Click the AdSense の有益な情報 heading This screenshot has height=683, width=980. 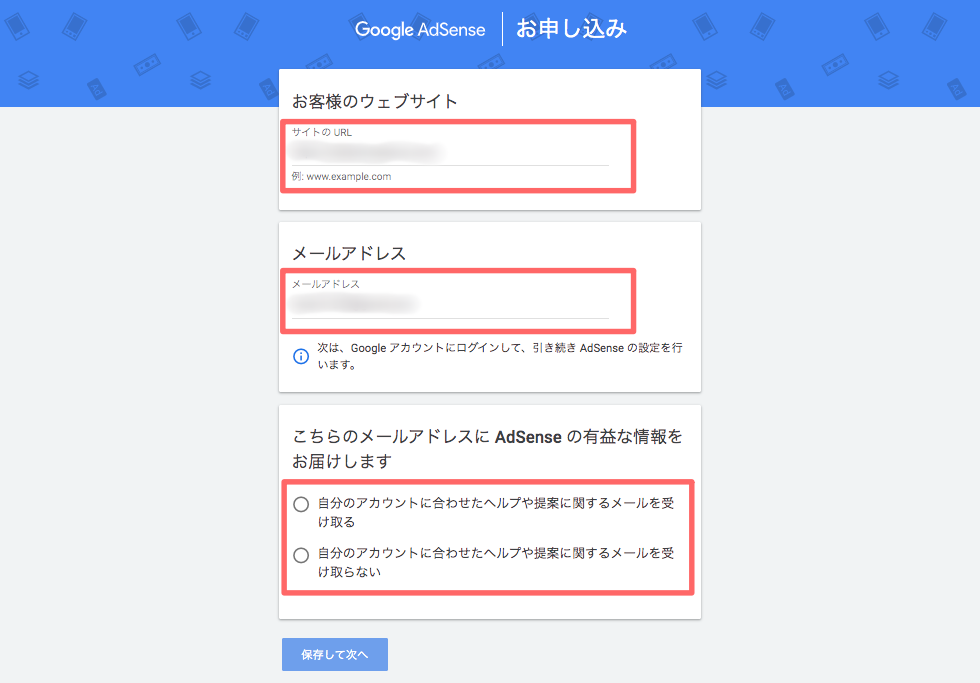(x=488, y=449)
